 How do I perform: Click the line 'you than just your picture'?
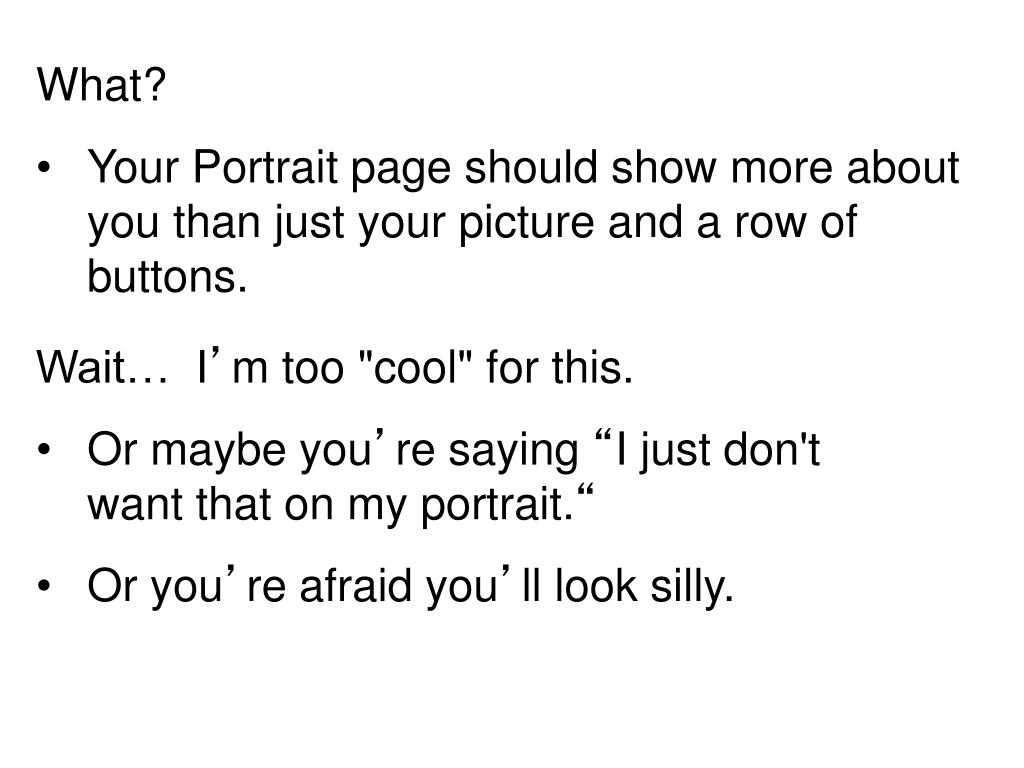(341, 224)
